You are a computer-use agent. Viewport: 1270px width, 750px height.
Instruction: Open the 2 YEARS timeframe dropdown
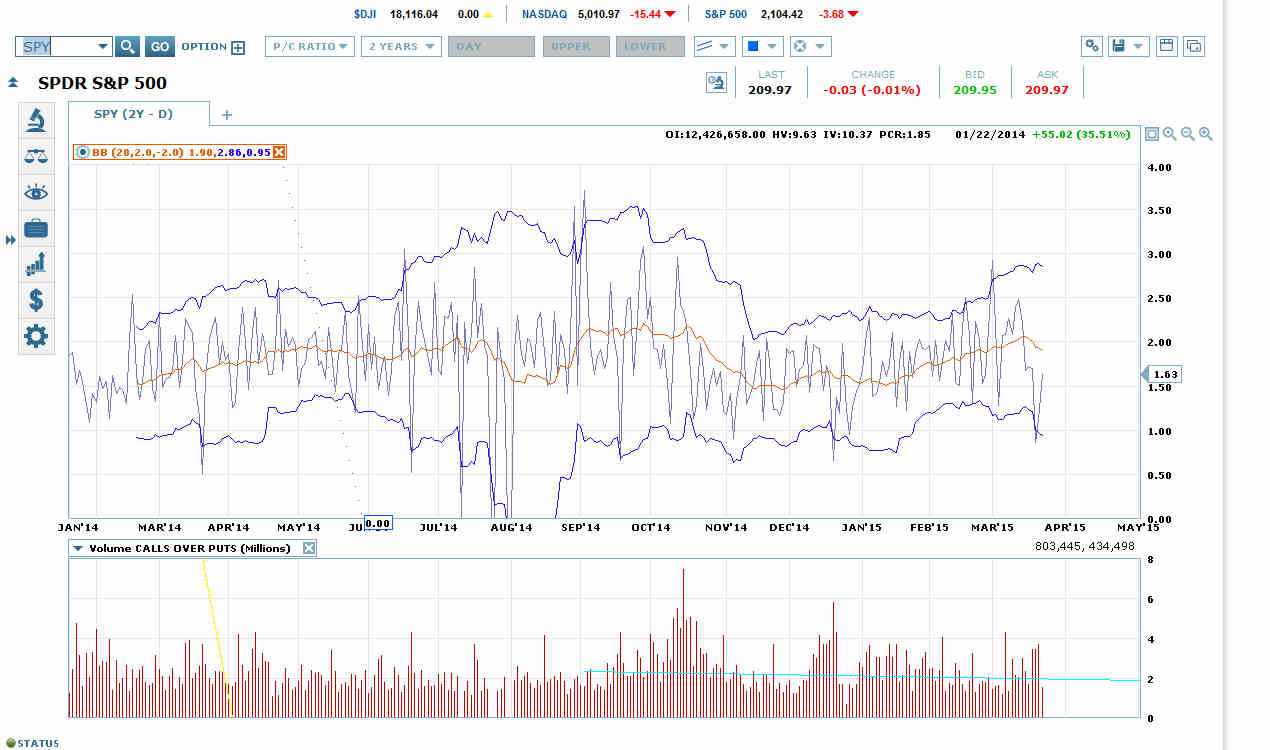(x=401, y=46)
